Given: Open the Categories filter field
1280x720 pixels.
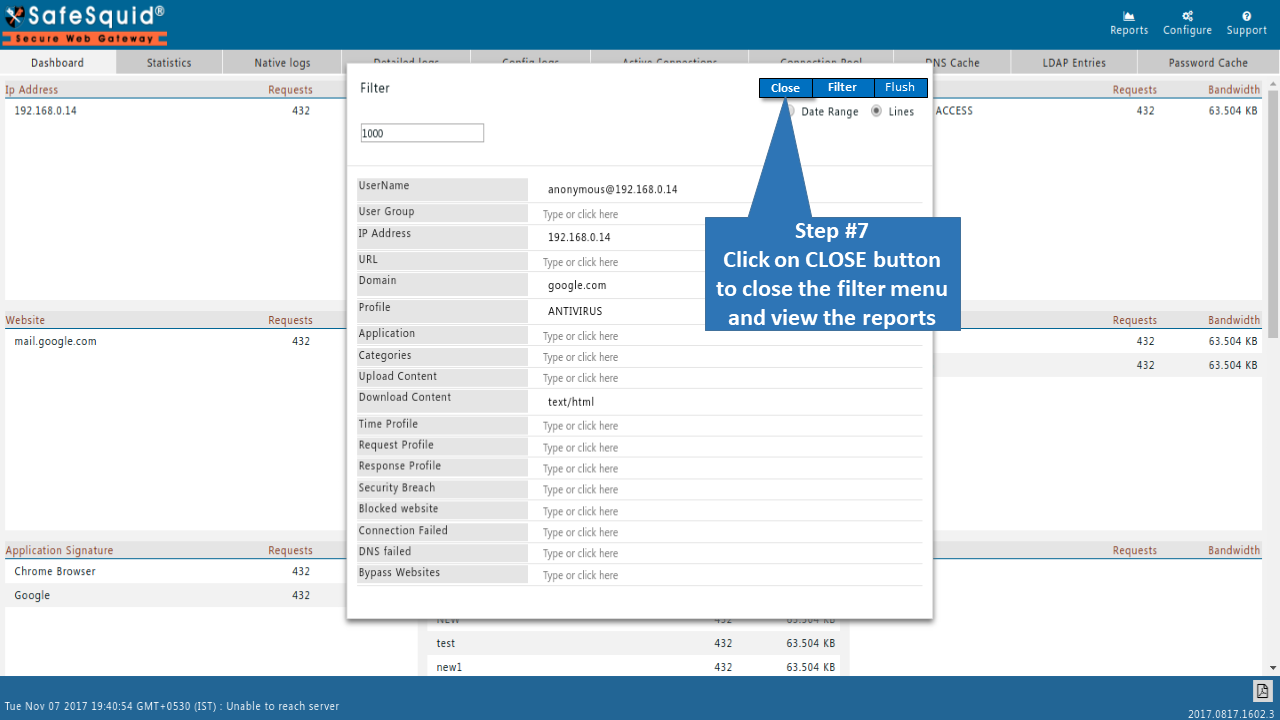Looking at the screenshot, I should 730,357.
